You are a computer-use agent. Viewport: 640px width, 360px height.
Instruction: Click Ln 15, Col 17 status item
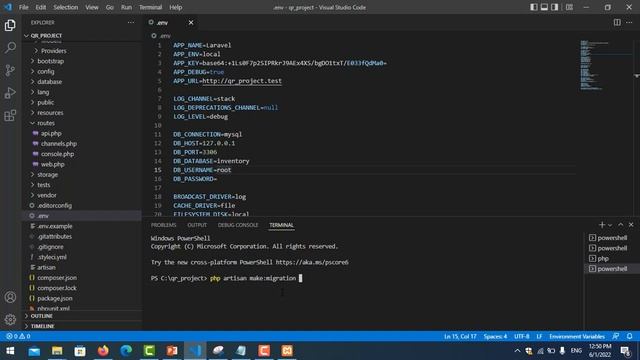(460, 336)
